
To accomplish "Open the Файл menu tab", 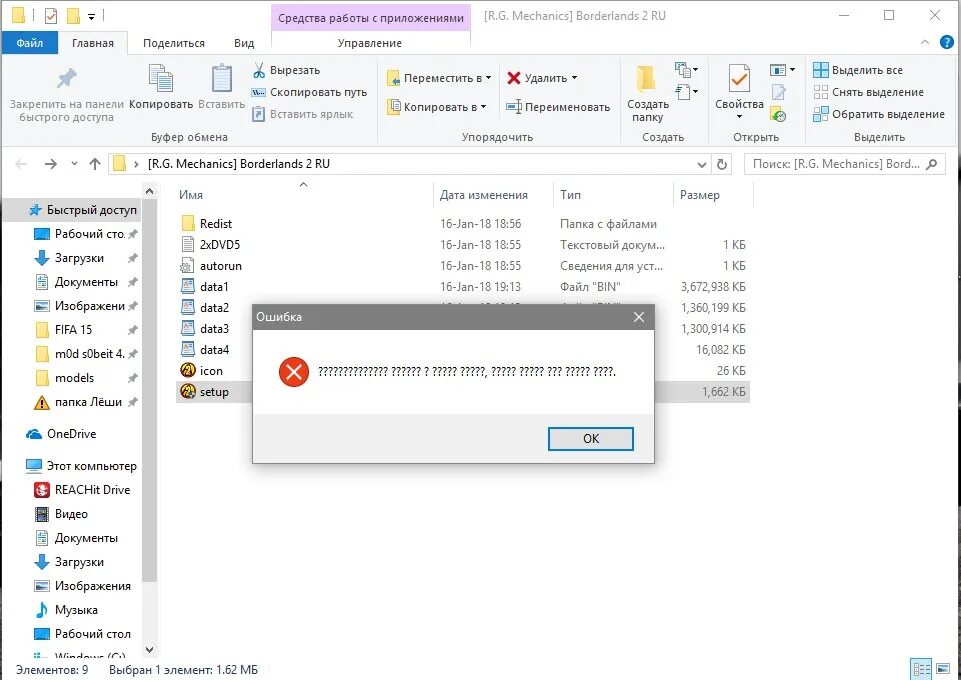I will click(x=29, y=43).
